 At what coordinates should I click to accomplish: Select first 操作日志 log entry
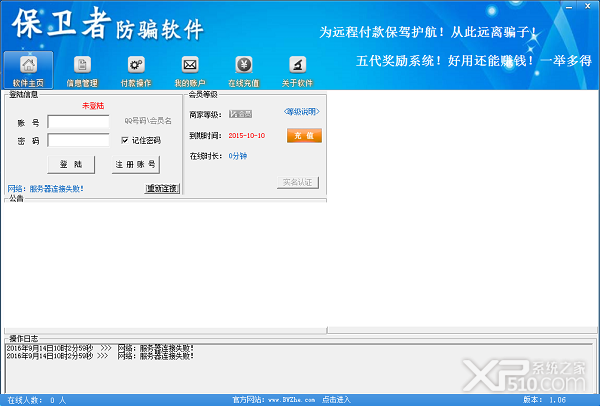tap(100, 348)
